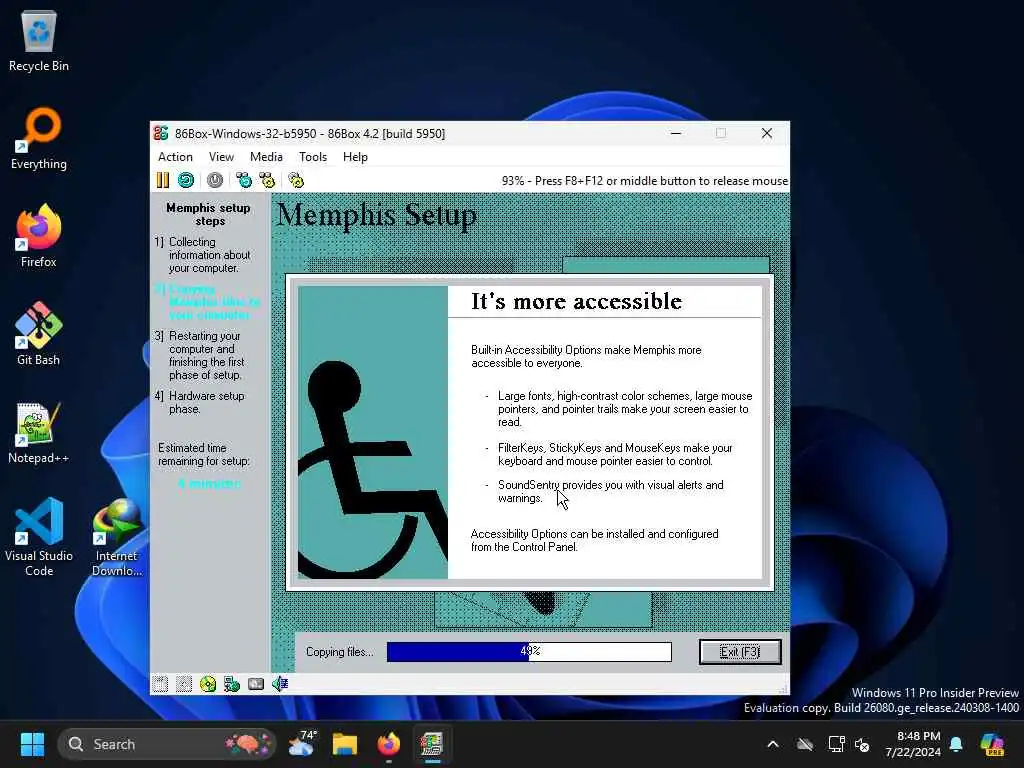Click the gray ACPI shutdown power icon
Image resolution: width=1024 pixels, height=768 pixels.
[x=215, y=180]
